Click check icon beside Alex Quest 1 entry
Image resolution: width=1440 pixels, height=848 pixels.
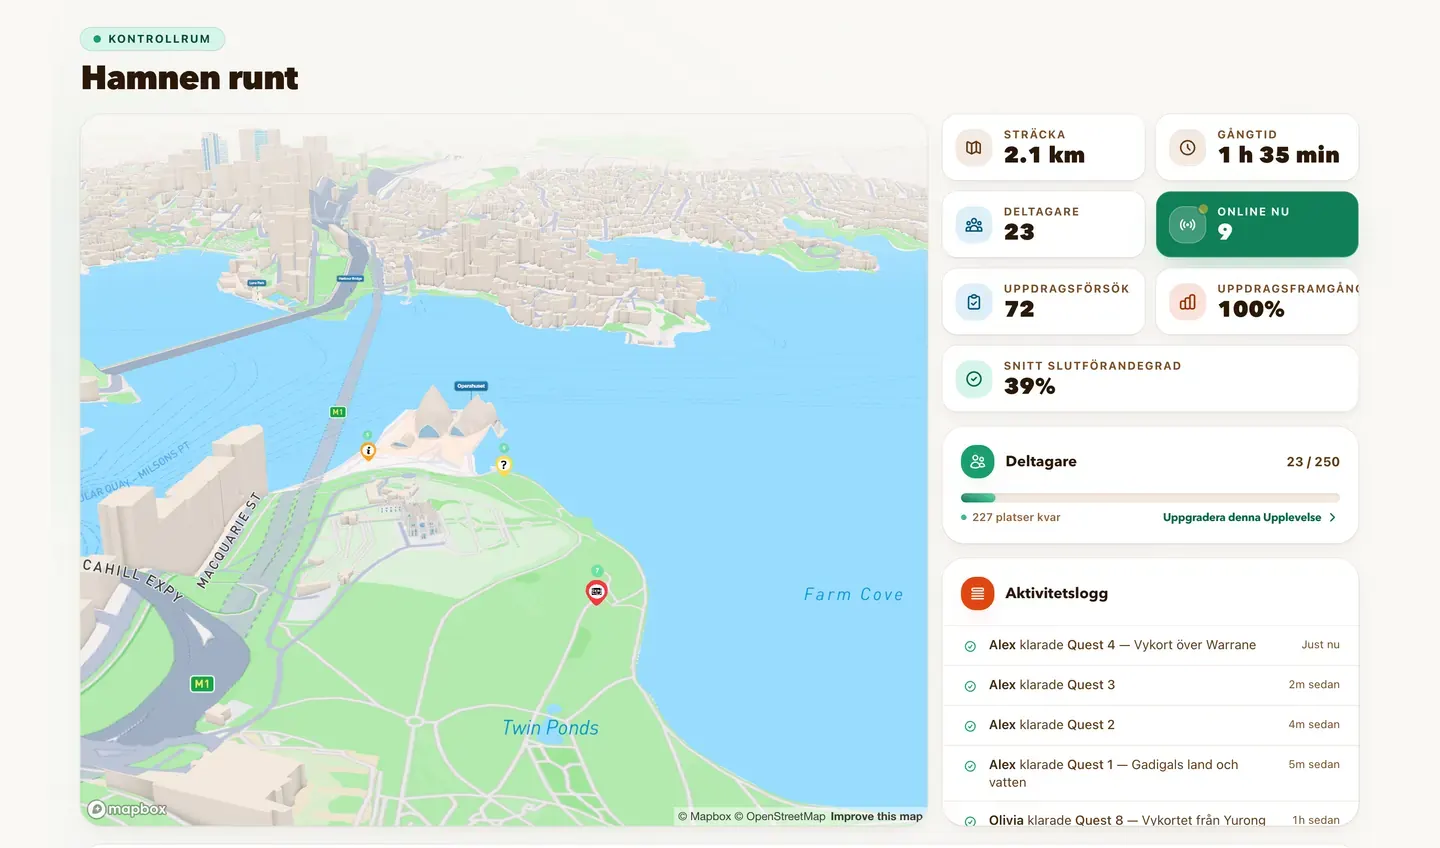(x=970, y=766)
